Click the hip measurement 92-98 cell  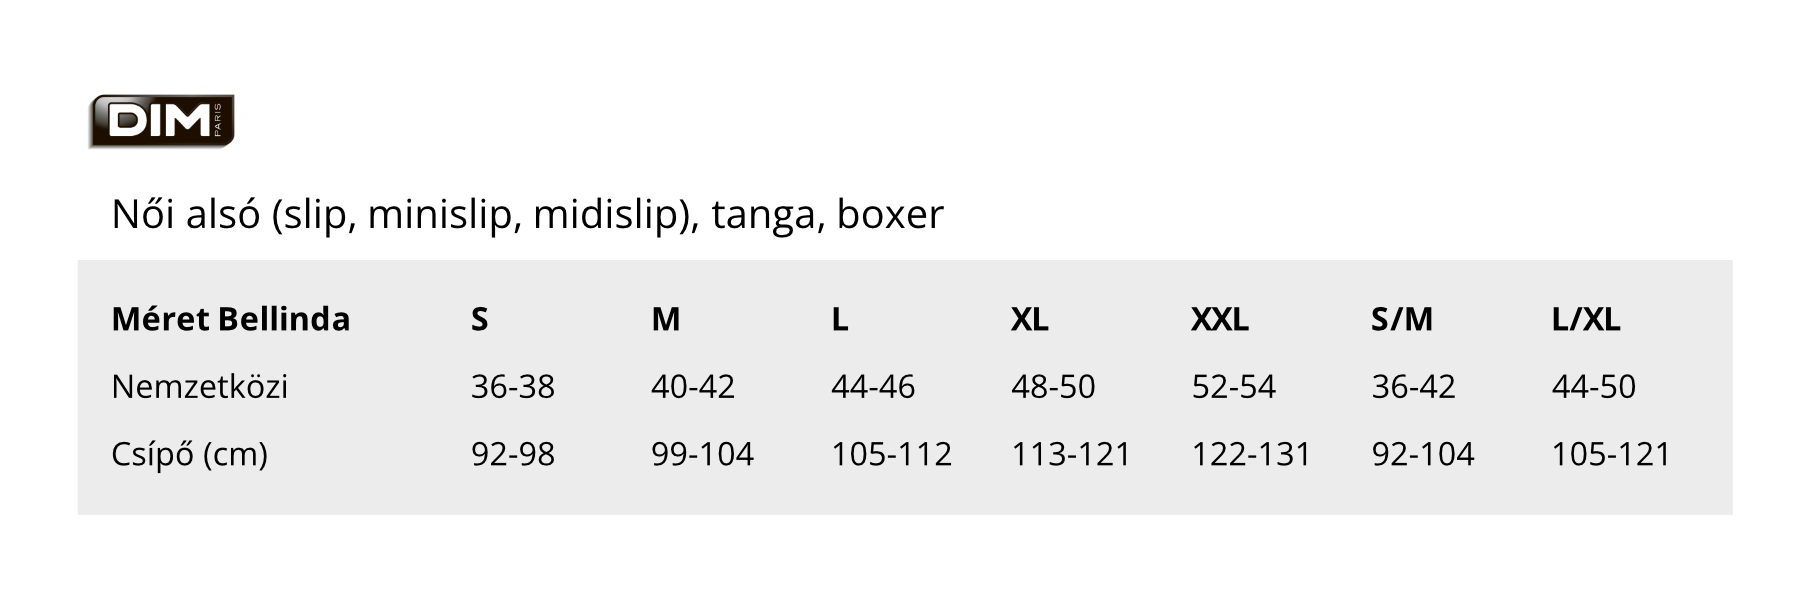513,454
